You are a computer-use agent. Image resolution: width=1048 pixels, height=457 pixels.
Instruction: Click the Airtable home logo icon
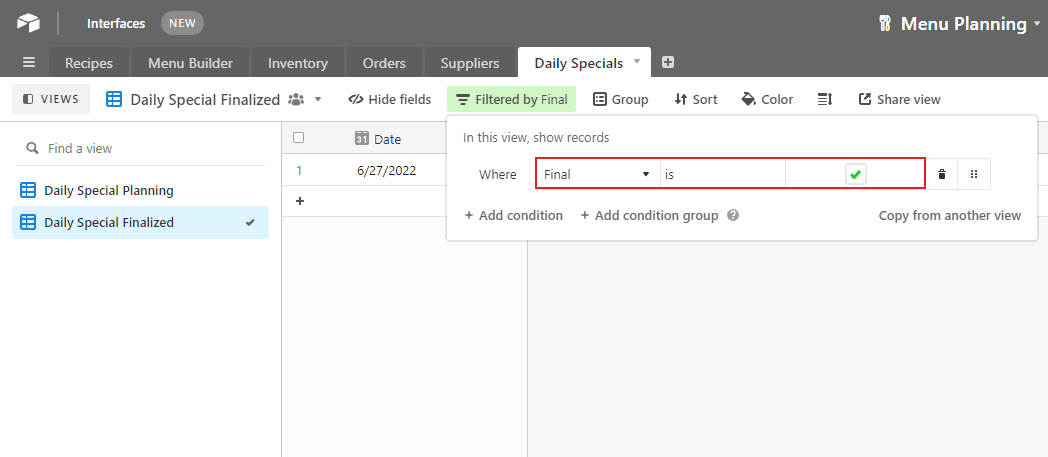click(x=28, y=22)
